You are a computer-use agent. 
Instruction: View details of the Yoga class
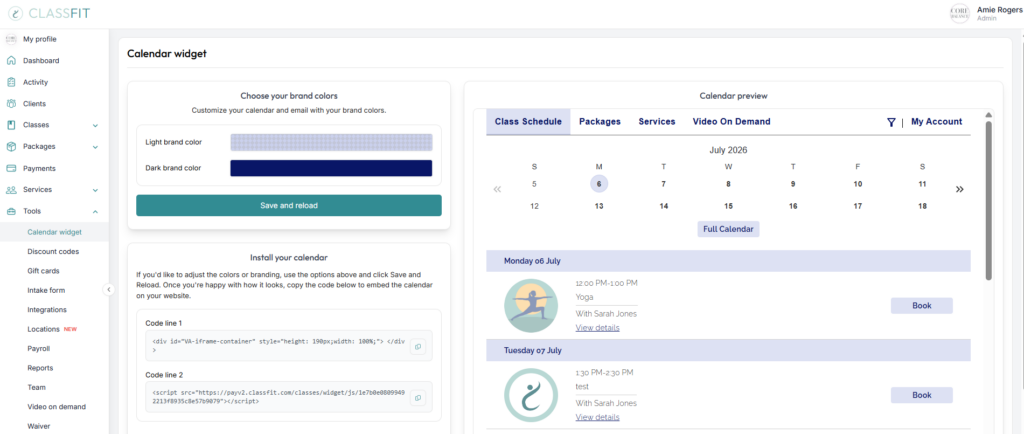(x=598, y=328)
